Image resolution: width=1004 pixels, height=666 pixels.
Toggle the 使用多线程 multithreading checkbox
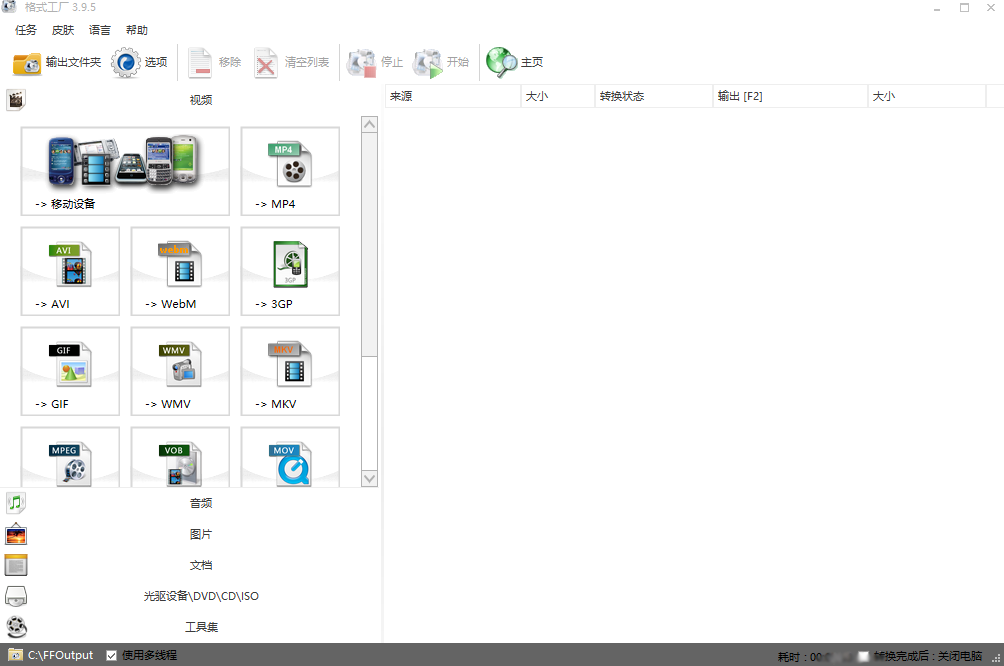tap(113, 655)
